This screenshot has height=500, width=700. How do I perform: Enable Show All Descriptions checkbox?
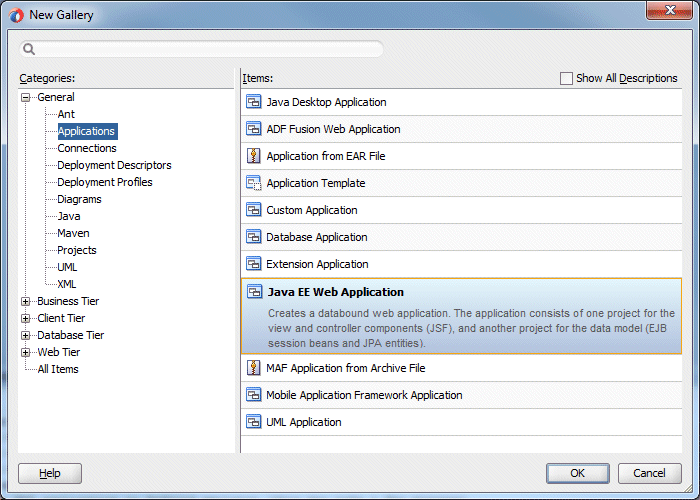pos(566,79)
